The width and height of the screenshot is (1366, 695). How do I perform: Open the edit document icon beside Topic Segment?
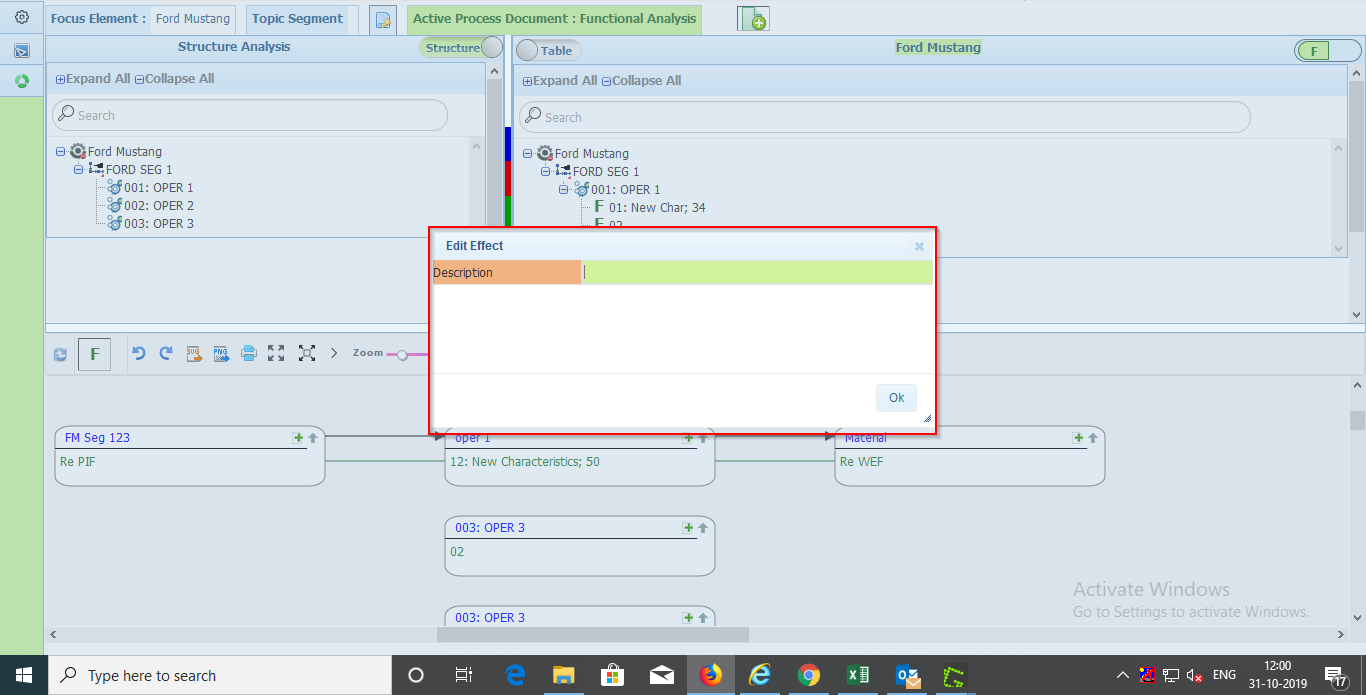(382, 20)
